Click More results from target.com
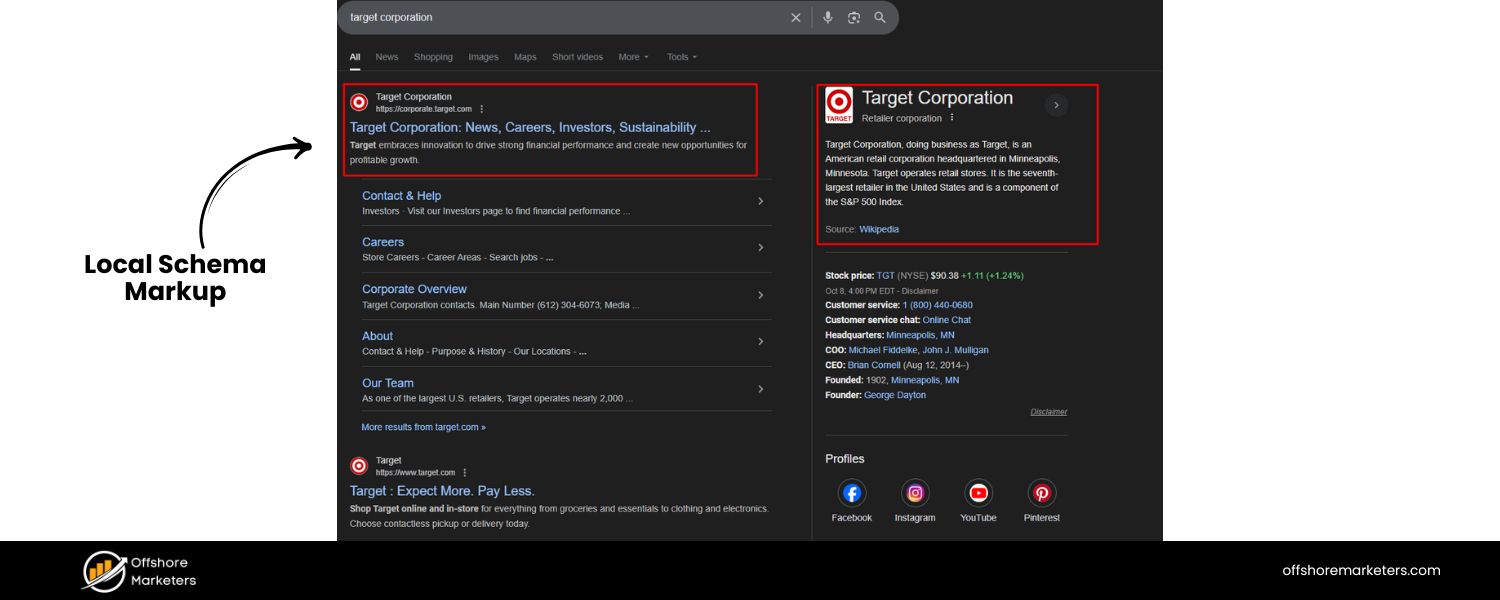 click(x=423, y=427)
